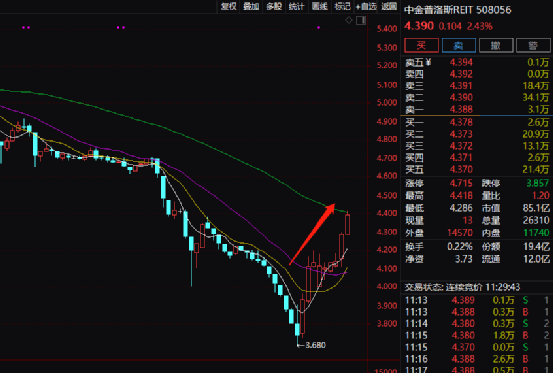Click the 返回 back button
The image size is (553, 373).
pyautogui.click(x=389, y=6)
